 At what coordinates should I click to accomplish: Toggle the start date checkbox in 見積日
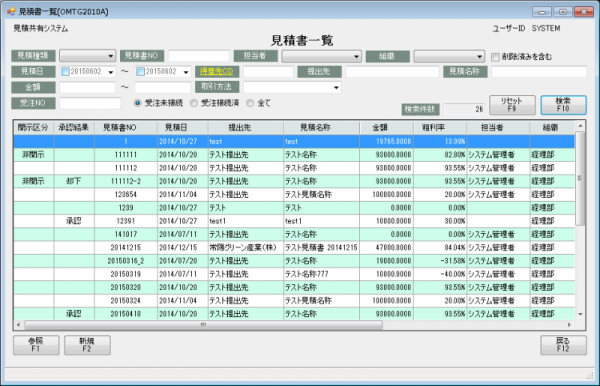pos(65,72)
